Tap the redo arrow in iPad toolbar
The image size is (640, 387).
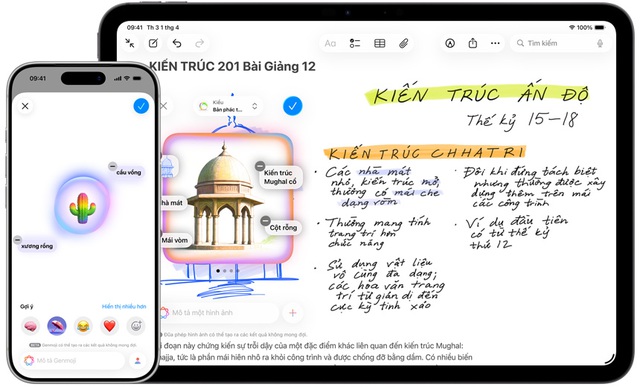[x=200, y=43]
